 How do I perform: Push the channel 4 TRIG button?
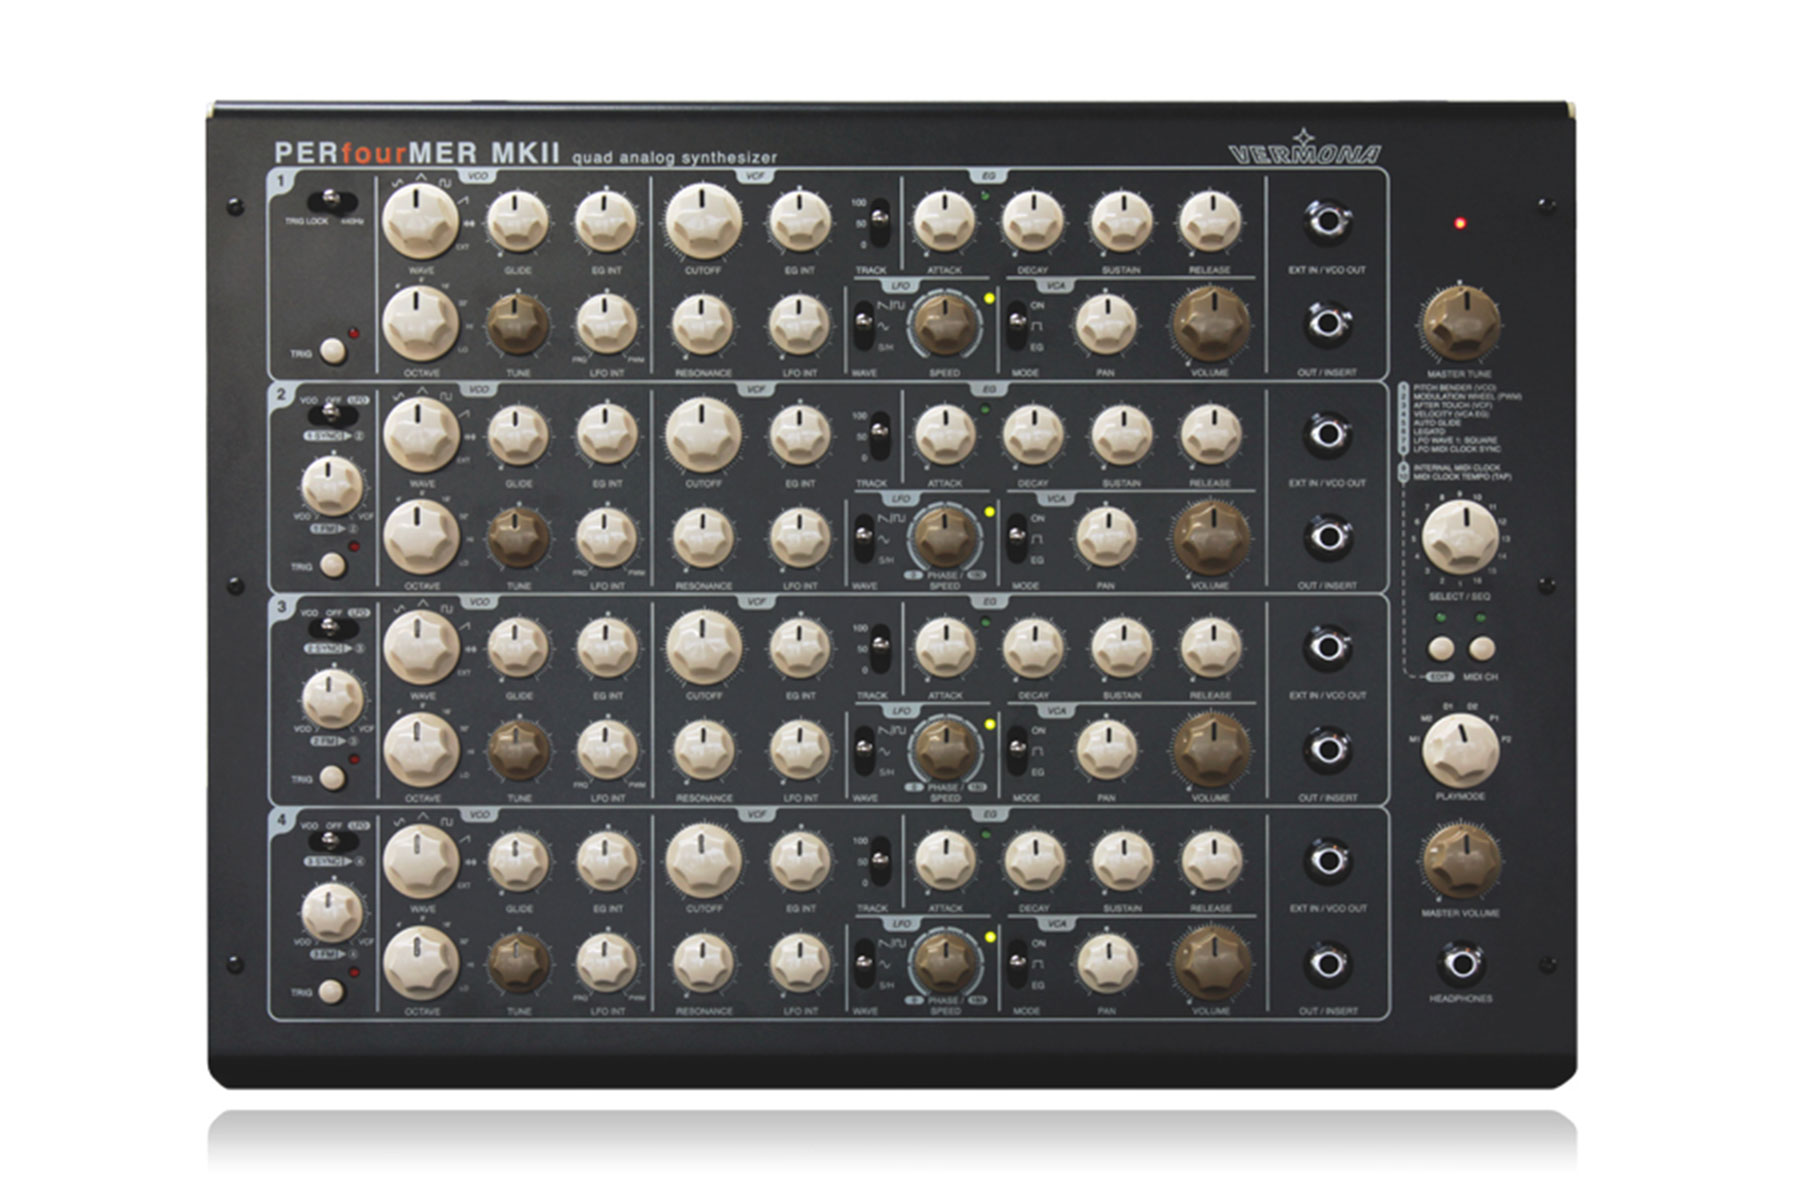pyautogui.click(x=330, y=992)
